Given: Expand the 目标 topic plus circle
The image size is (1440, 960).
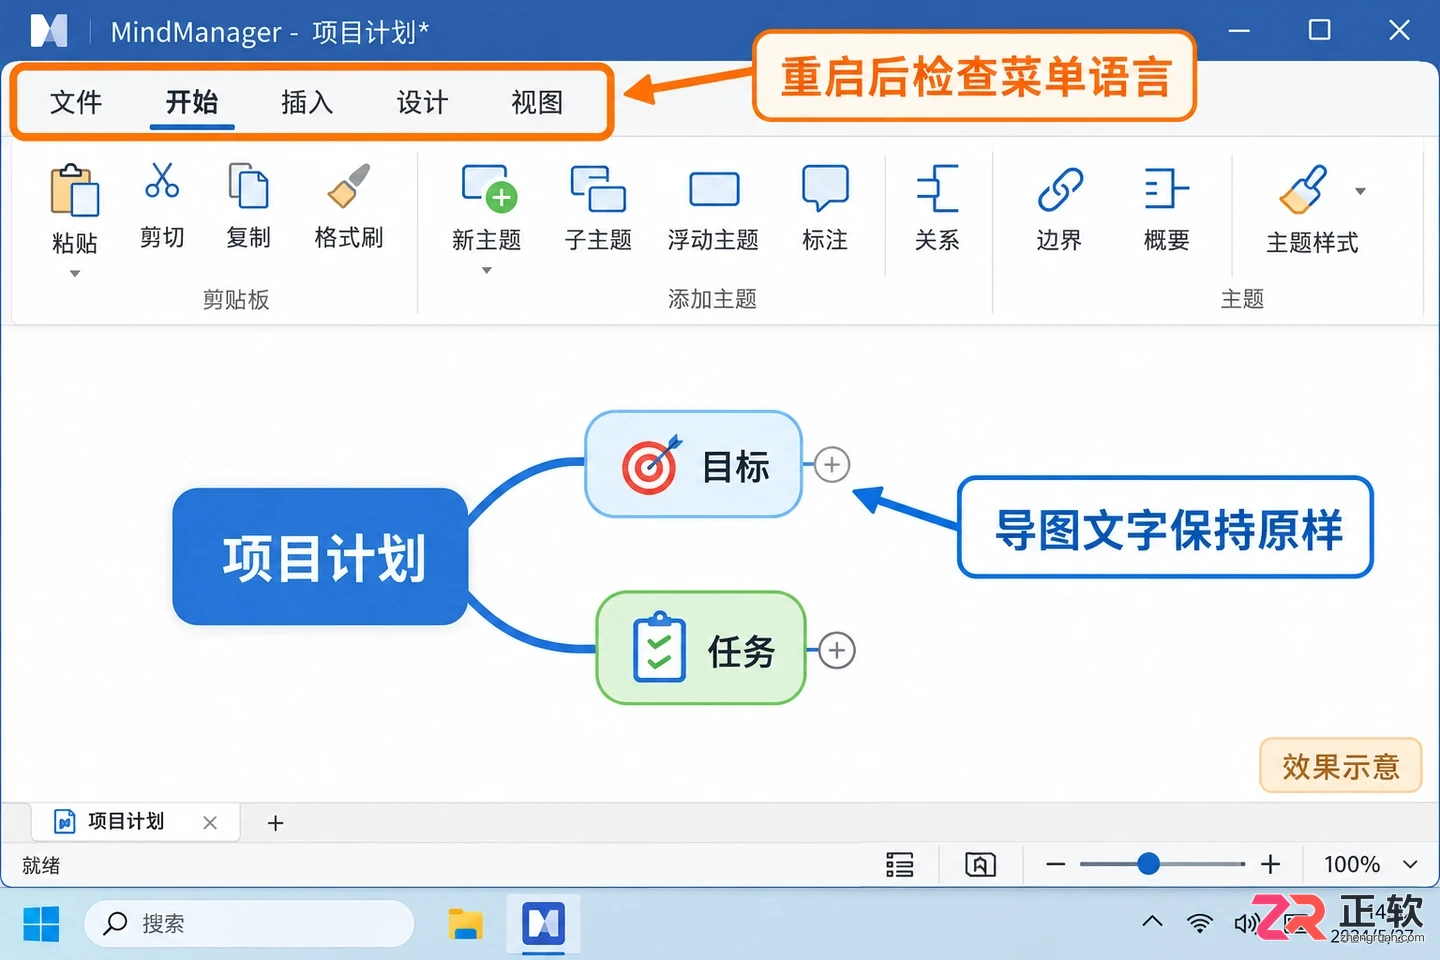Looking at the screenshot, I should 832,464.
